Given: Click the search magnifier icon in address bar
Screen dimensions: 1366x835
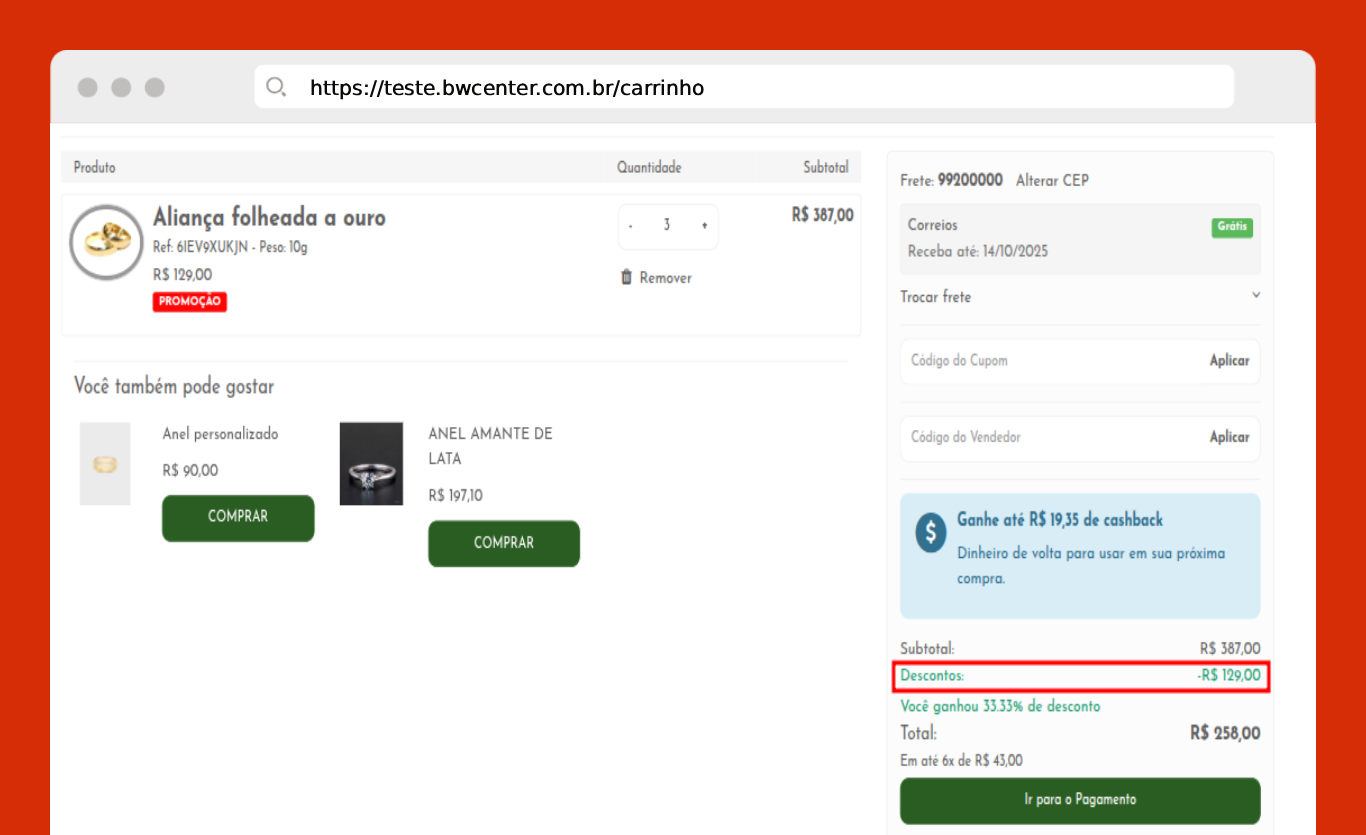Looking at the screenshot, I should [276, 88].
